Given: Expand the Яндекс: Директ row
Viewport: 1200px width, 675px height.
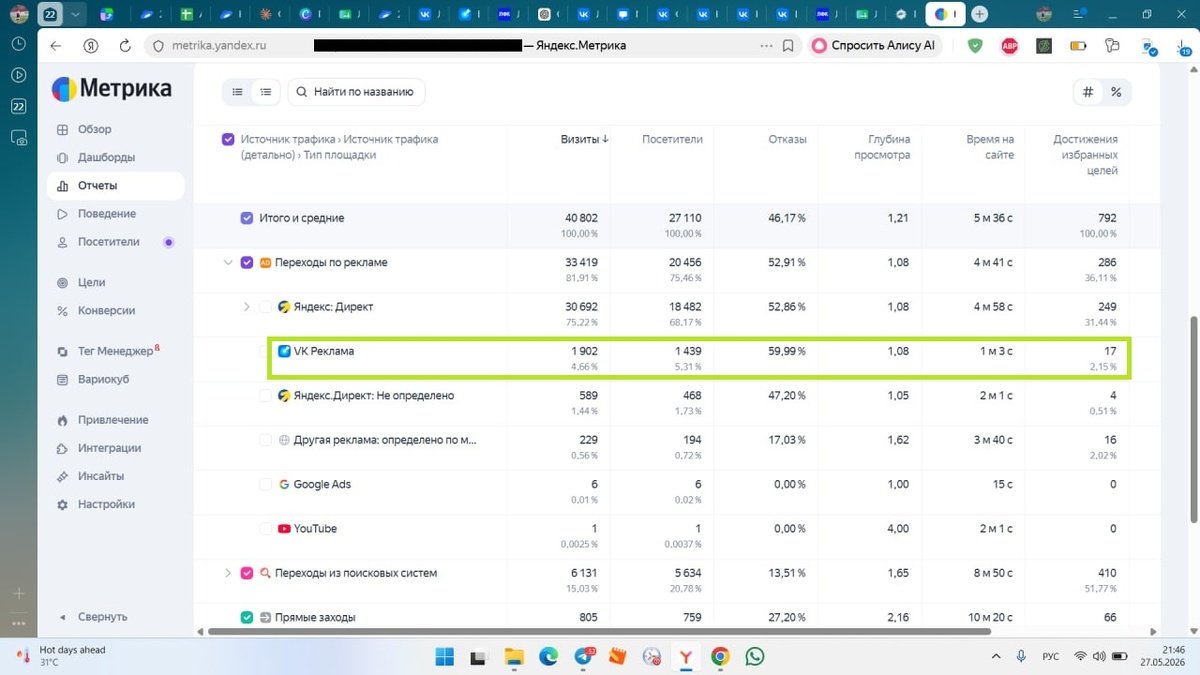Looking at the screenshot, I should 247,306.
